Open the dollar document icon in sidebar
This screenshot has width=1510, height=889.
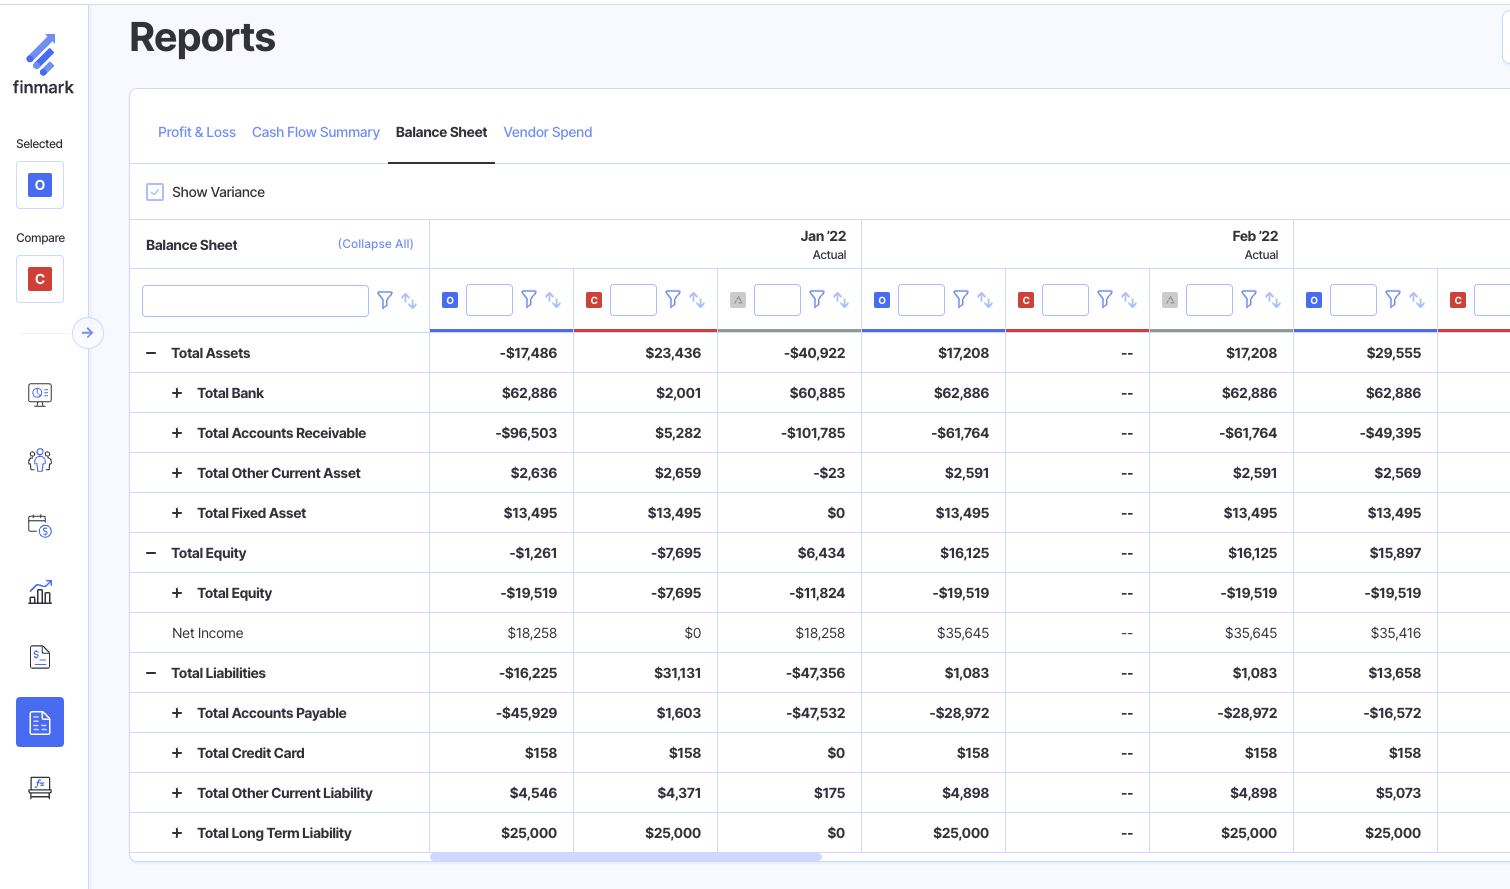40,657
